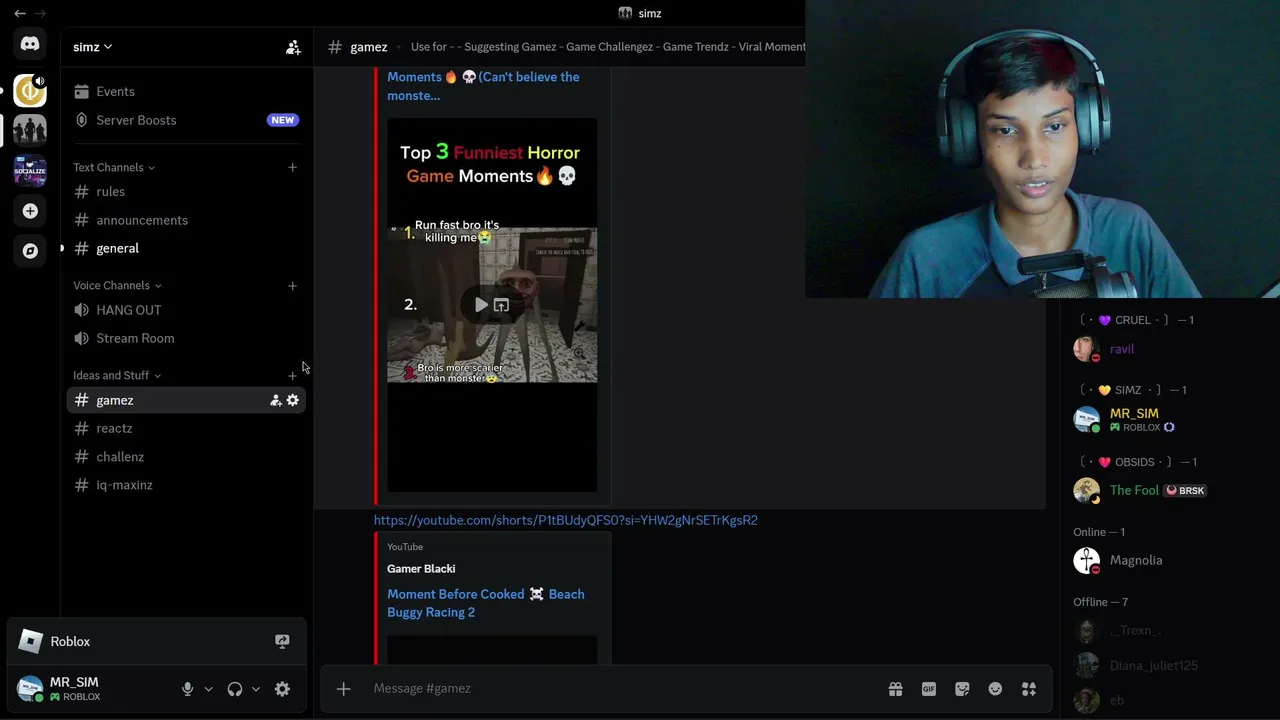Collapse the Ideas and Stuff category
Image resolution: width=1280 pixels, height=720 pixels.
(117, 375)
